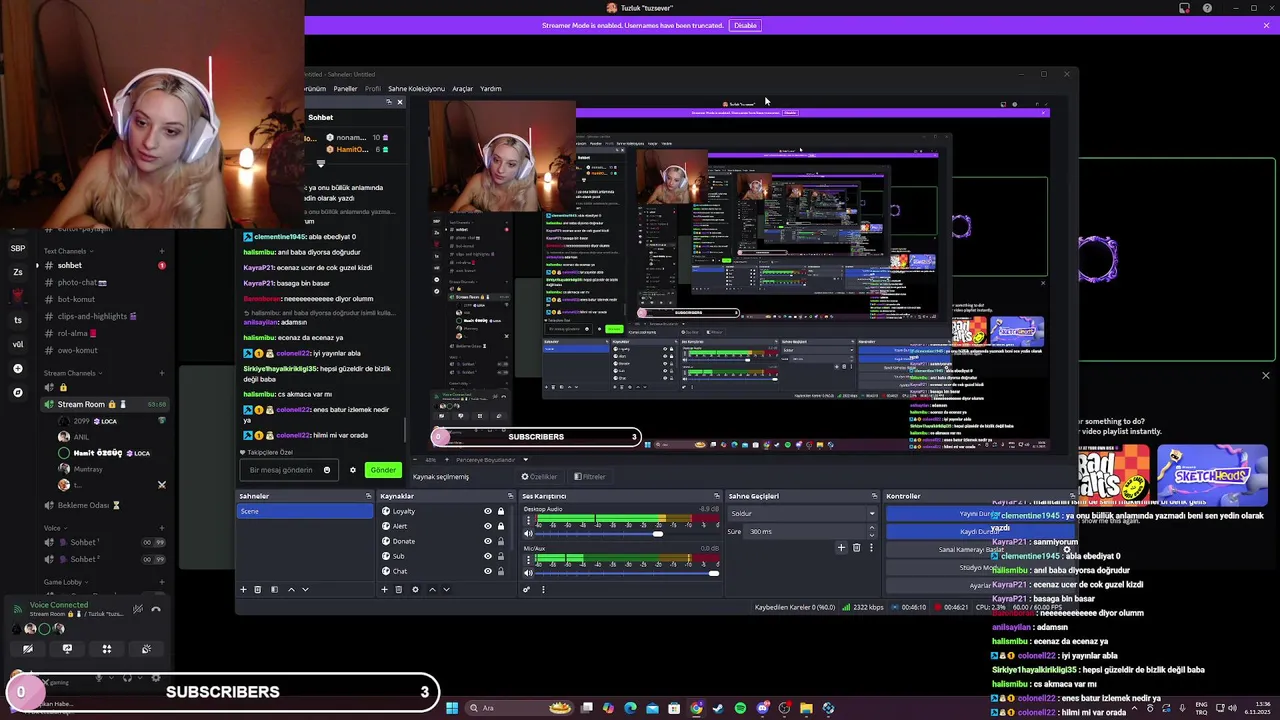Hide the Sub source eye icon
Screen dimensions: 1280x720
pyautogui.click(x=488, y=556)
